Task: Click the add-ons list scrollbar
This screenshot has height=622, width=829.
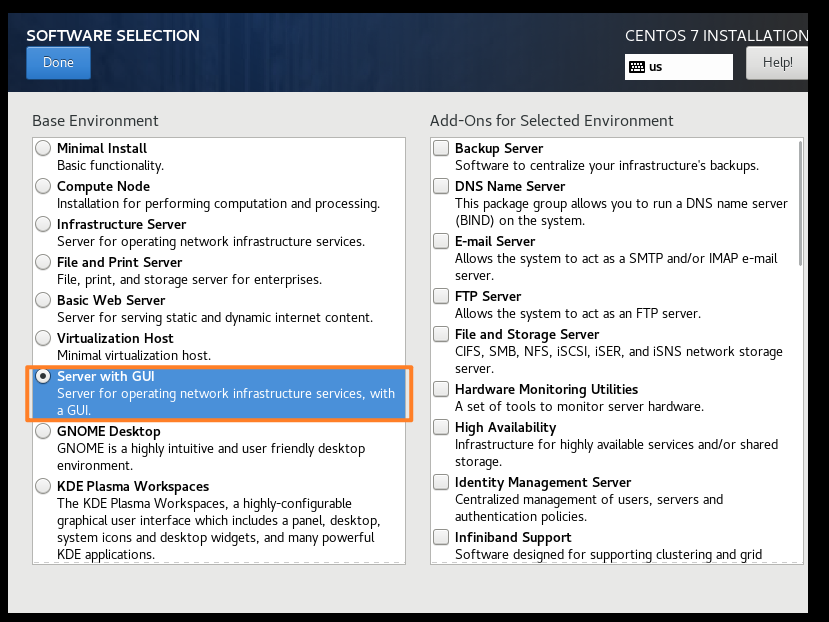Action: click(800, 203)
